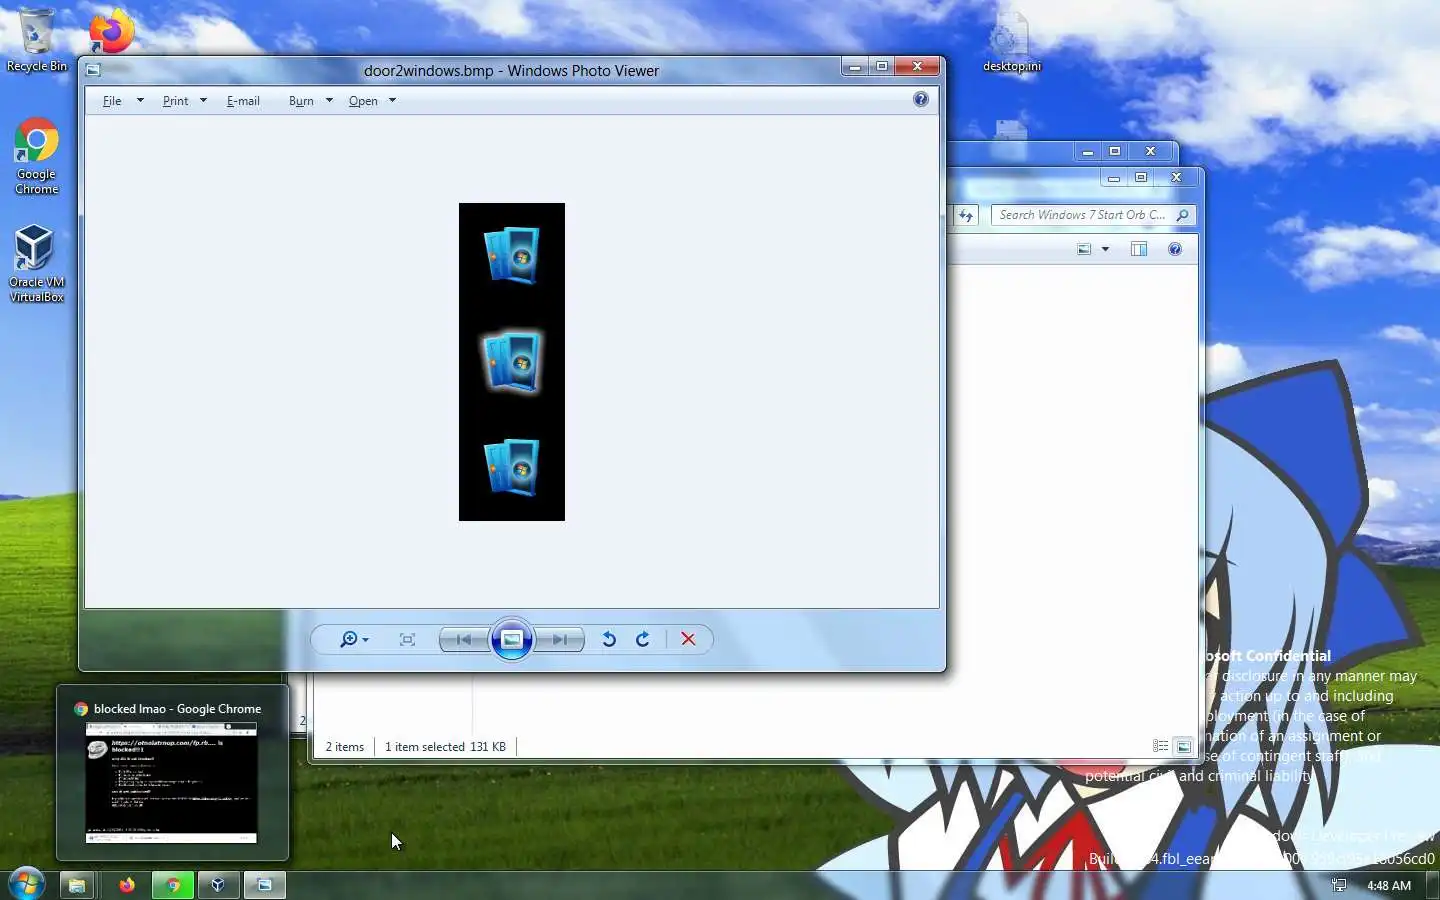The width and height of the screenshot is (1440, 900).
Task: Click the Actual size button in Photo Viewer
Action: [x=407, y=640]
